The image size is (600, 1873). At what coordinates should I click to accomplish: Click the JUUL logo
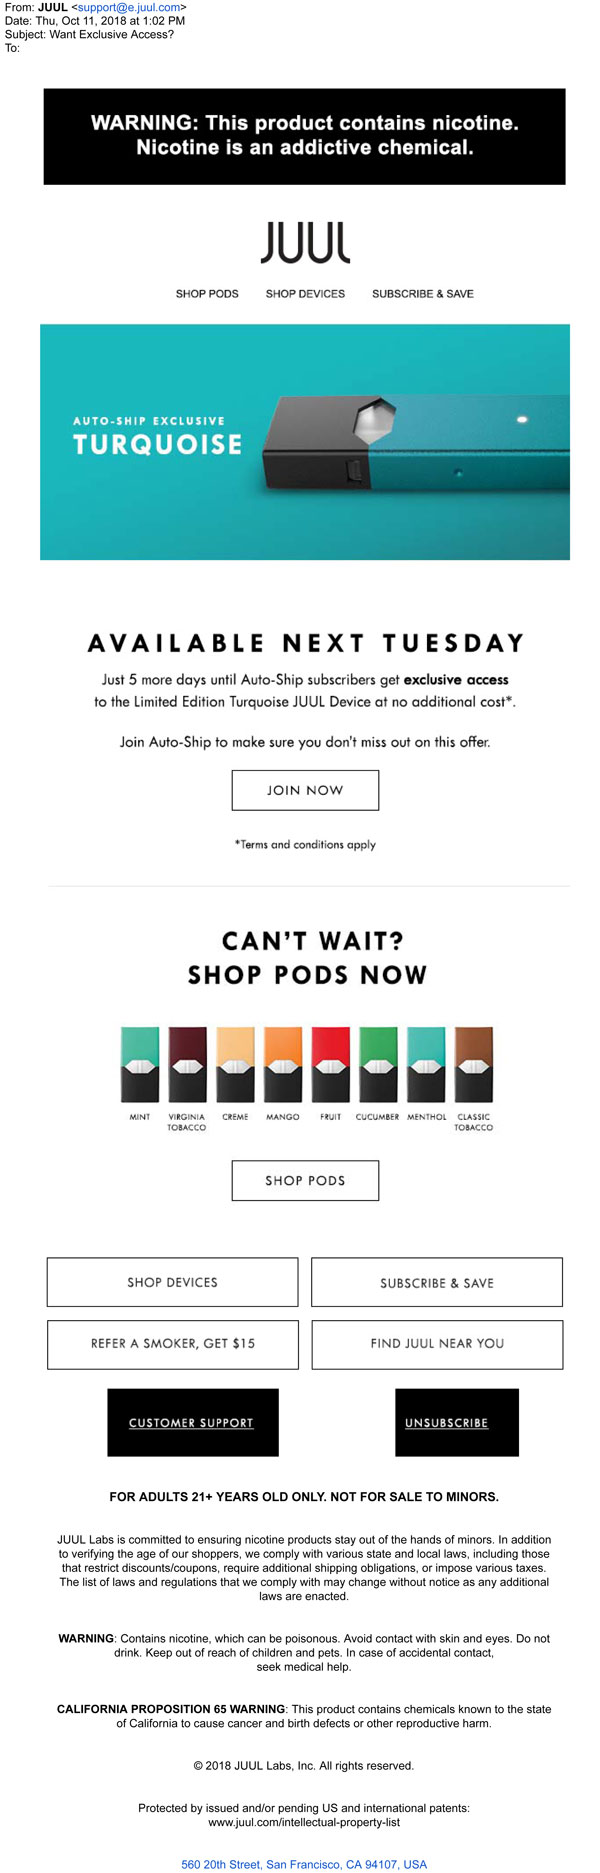(305, 243)
